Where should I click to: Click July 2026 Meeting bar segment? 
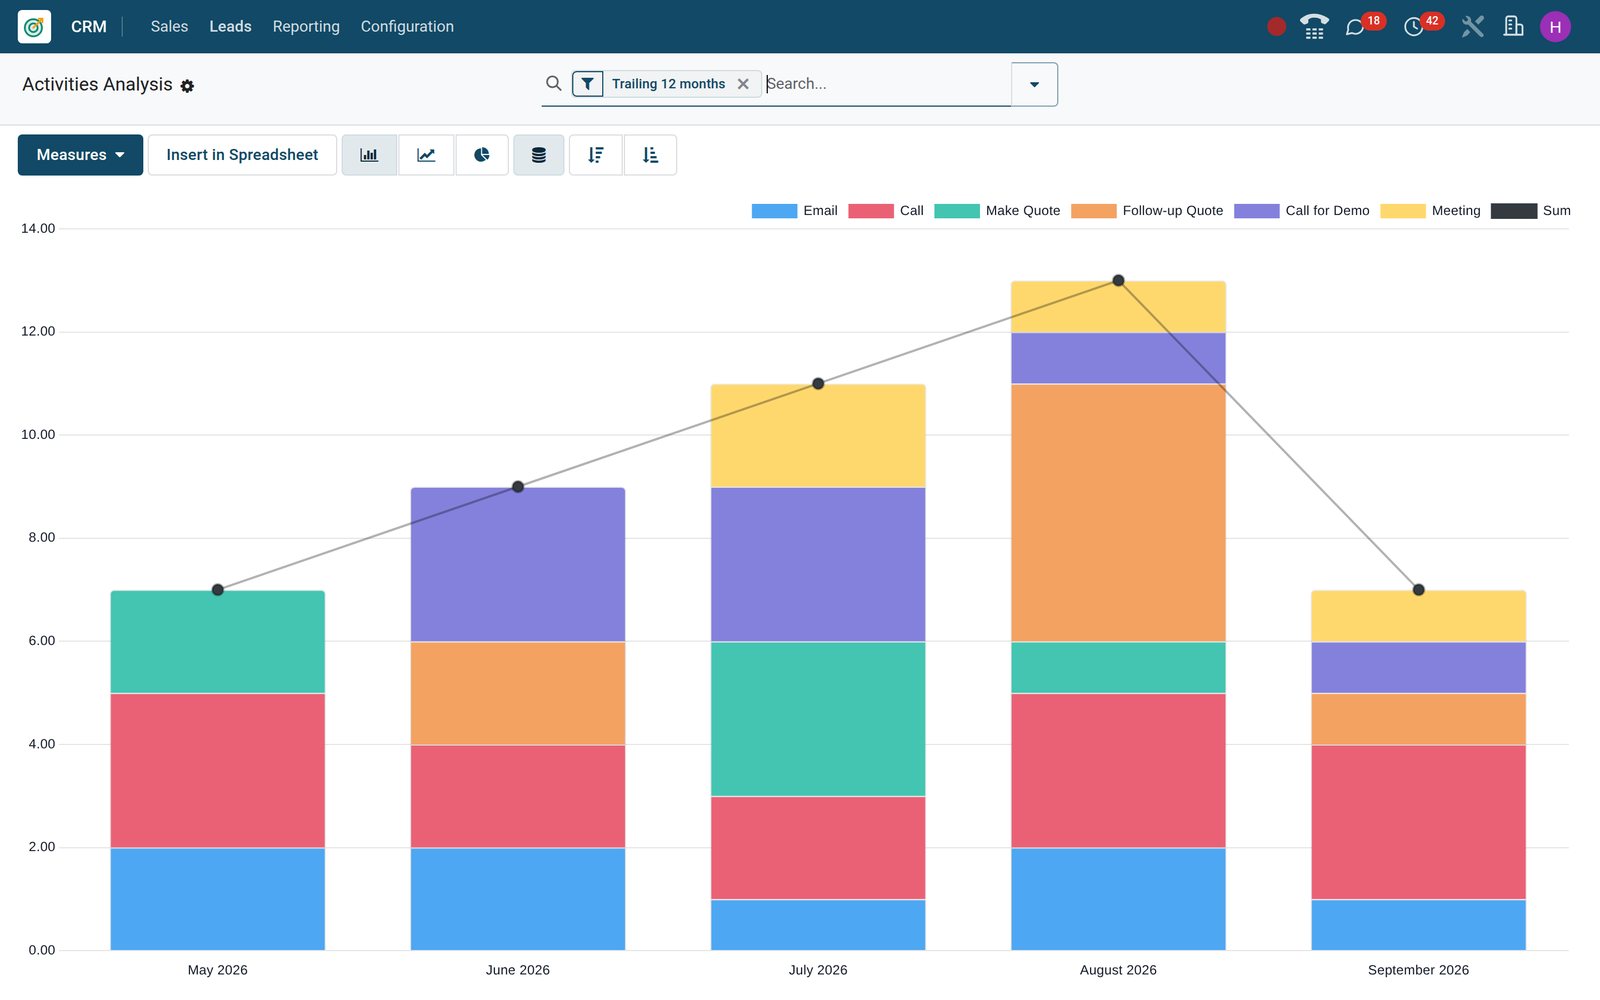[818, 436]
